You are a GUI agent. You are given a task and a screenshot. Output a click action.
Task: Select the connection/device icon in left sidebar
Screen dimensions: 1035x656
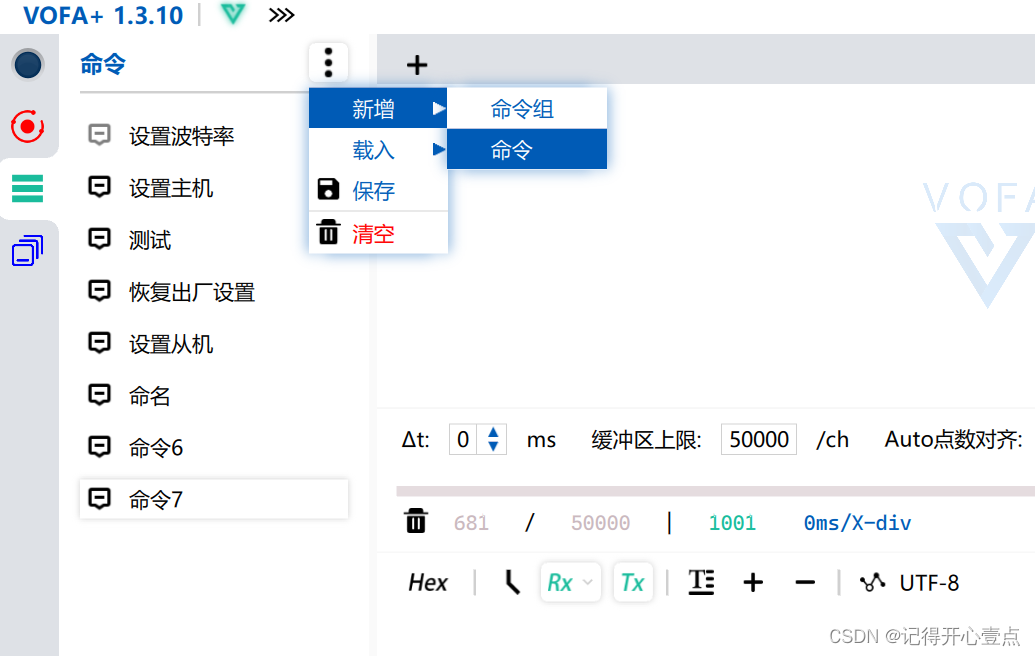27,64
